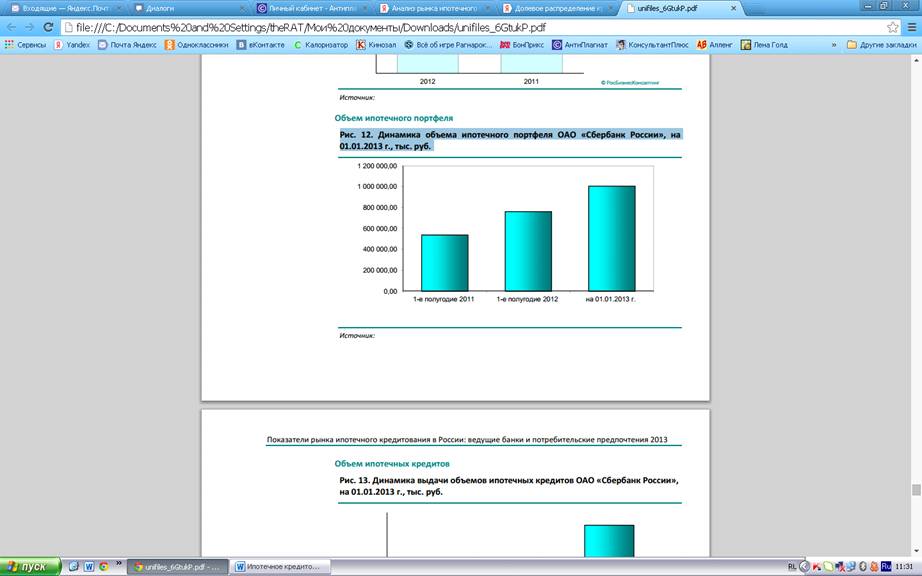Click the Ru language indicator in tray
The width and height of the screenshot is (922, 576).
886,566
